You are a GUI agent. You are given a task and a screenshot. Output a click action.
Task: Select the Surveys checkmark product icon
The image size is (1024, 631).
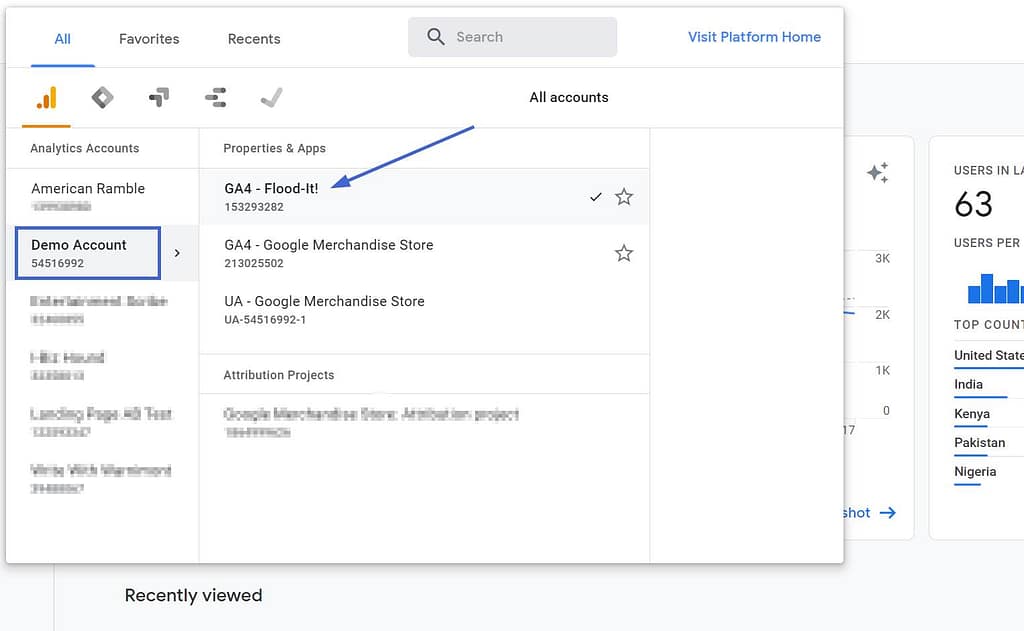273,97
